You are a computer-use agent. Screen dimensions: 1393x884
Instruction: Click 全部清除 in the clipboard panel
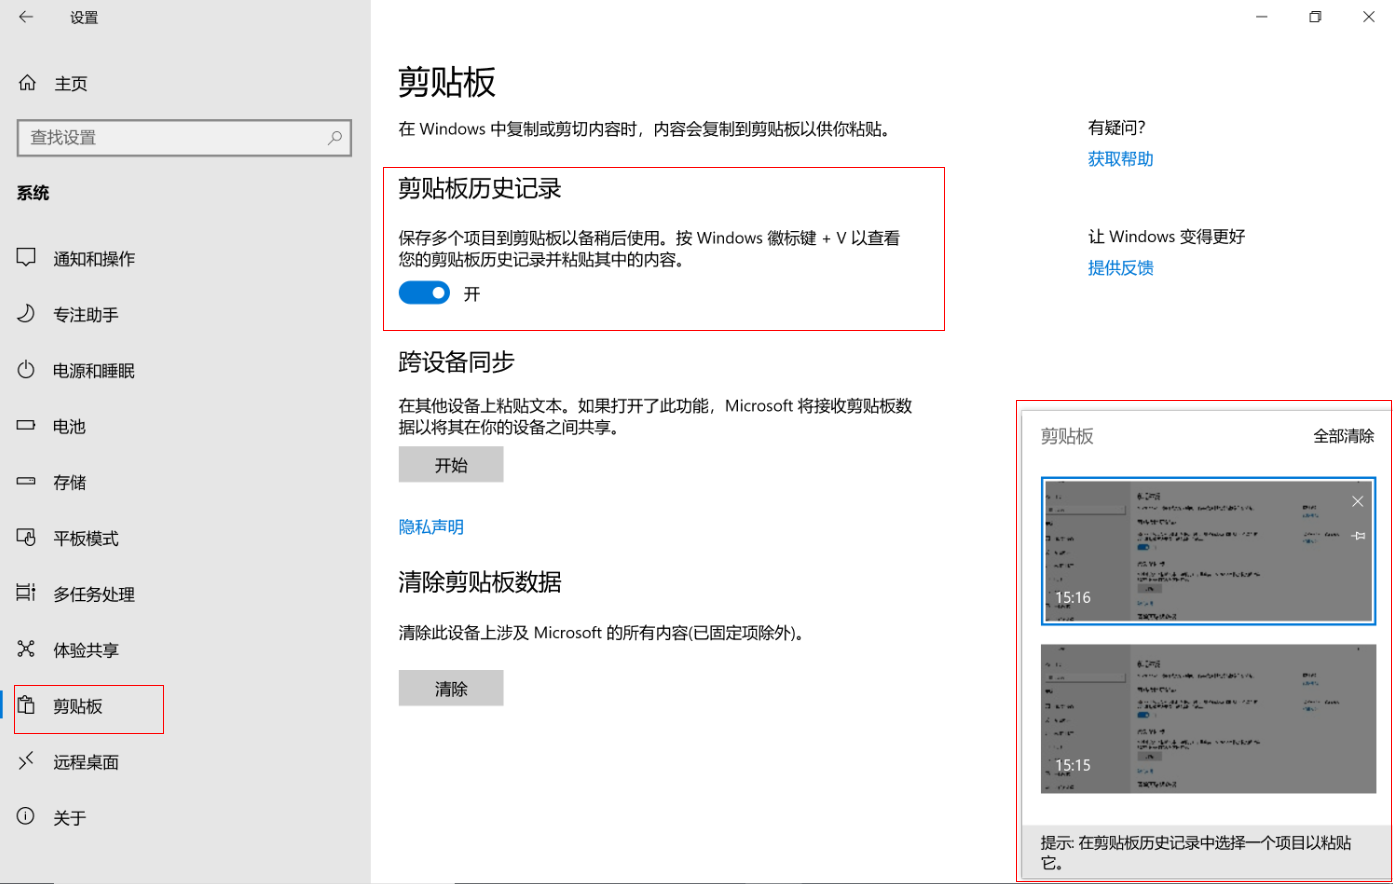pos(1343,436)
